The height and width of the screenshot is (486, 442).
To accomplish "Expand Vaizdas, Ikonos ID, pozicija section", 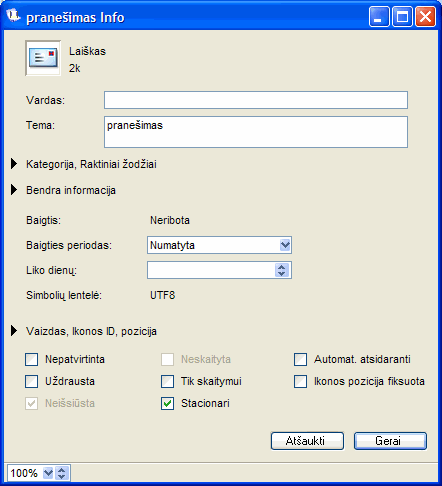I will click(x=14, y=331).
